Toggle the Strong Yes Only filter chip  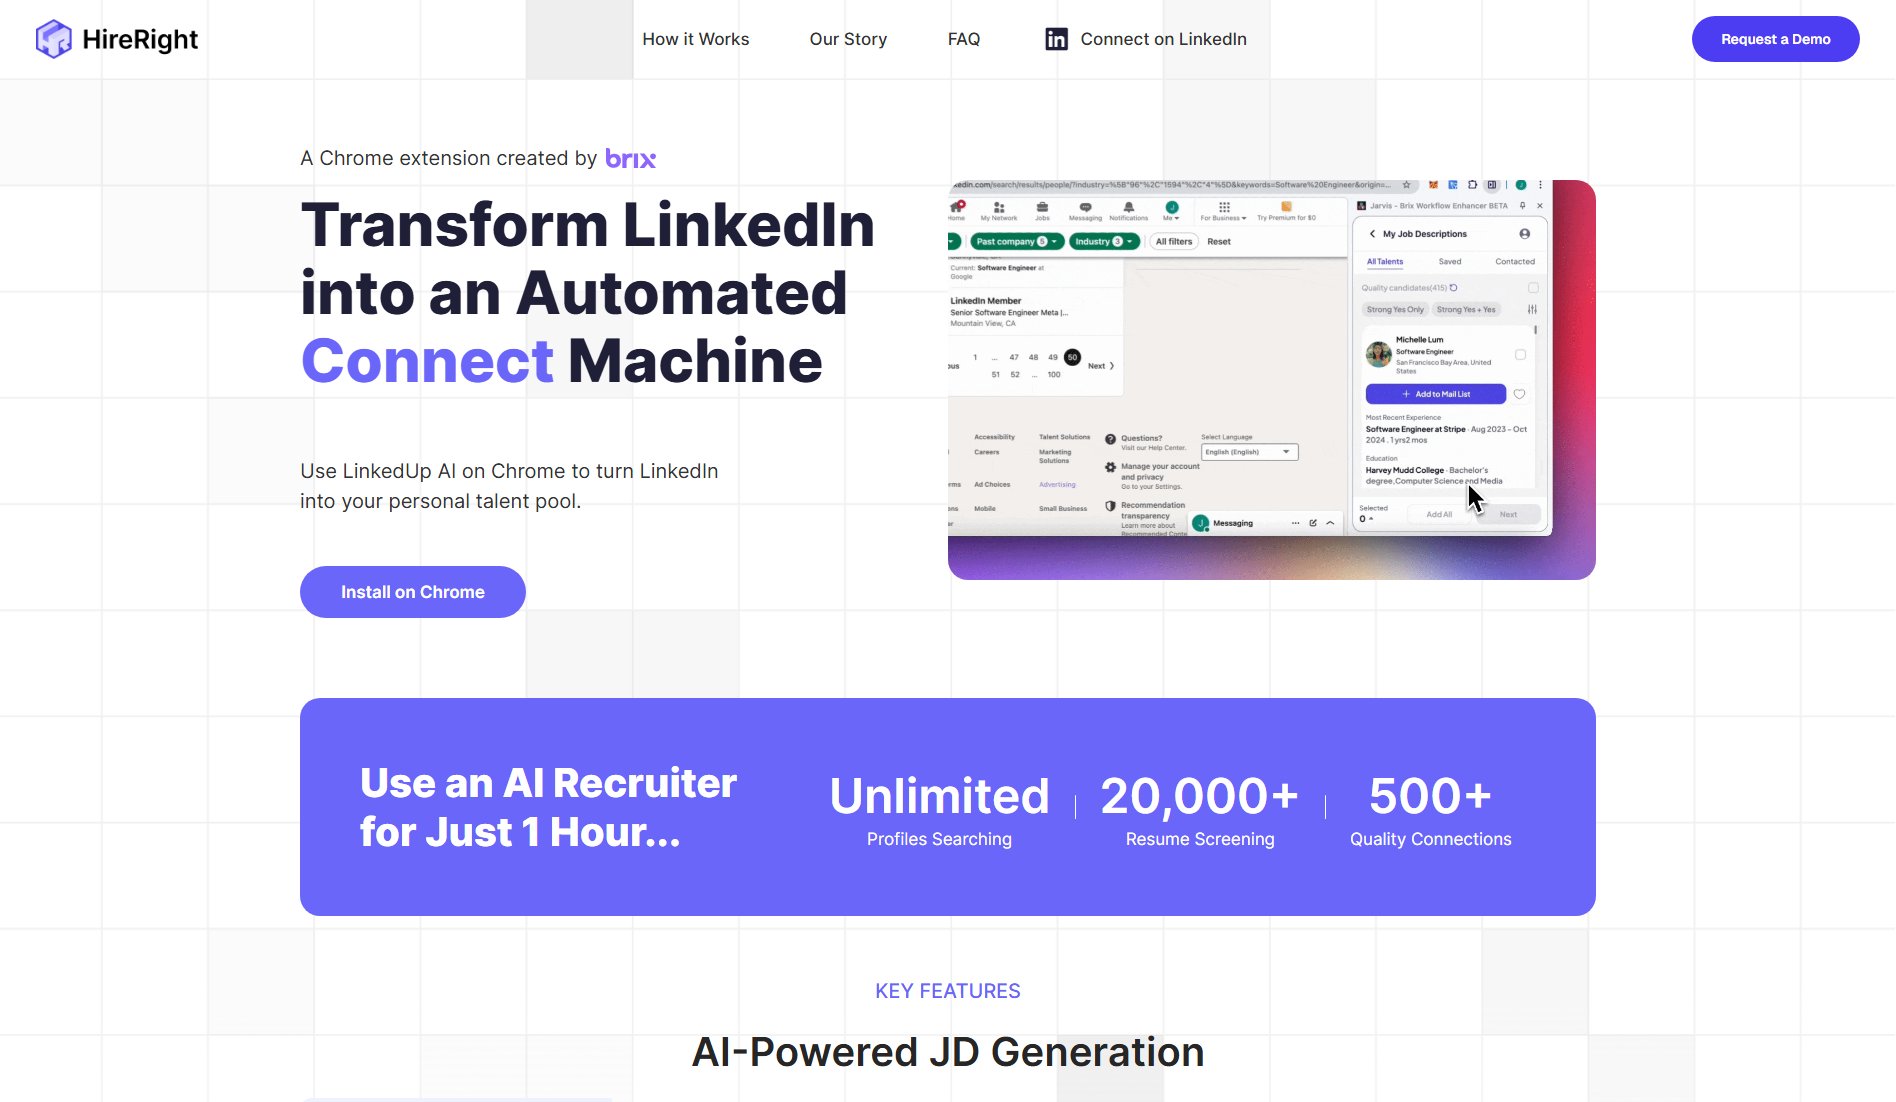pos(1395,309)
